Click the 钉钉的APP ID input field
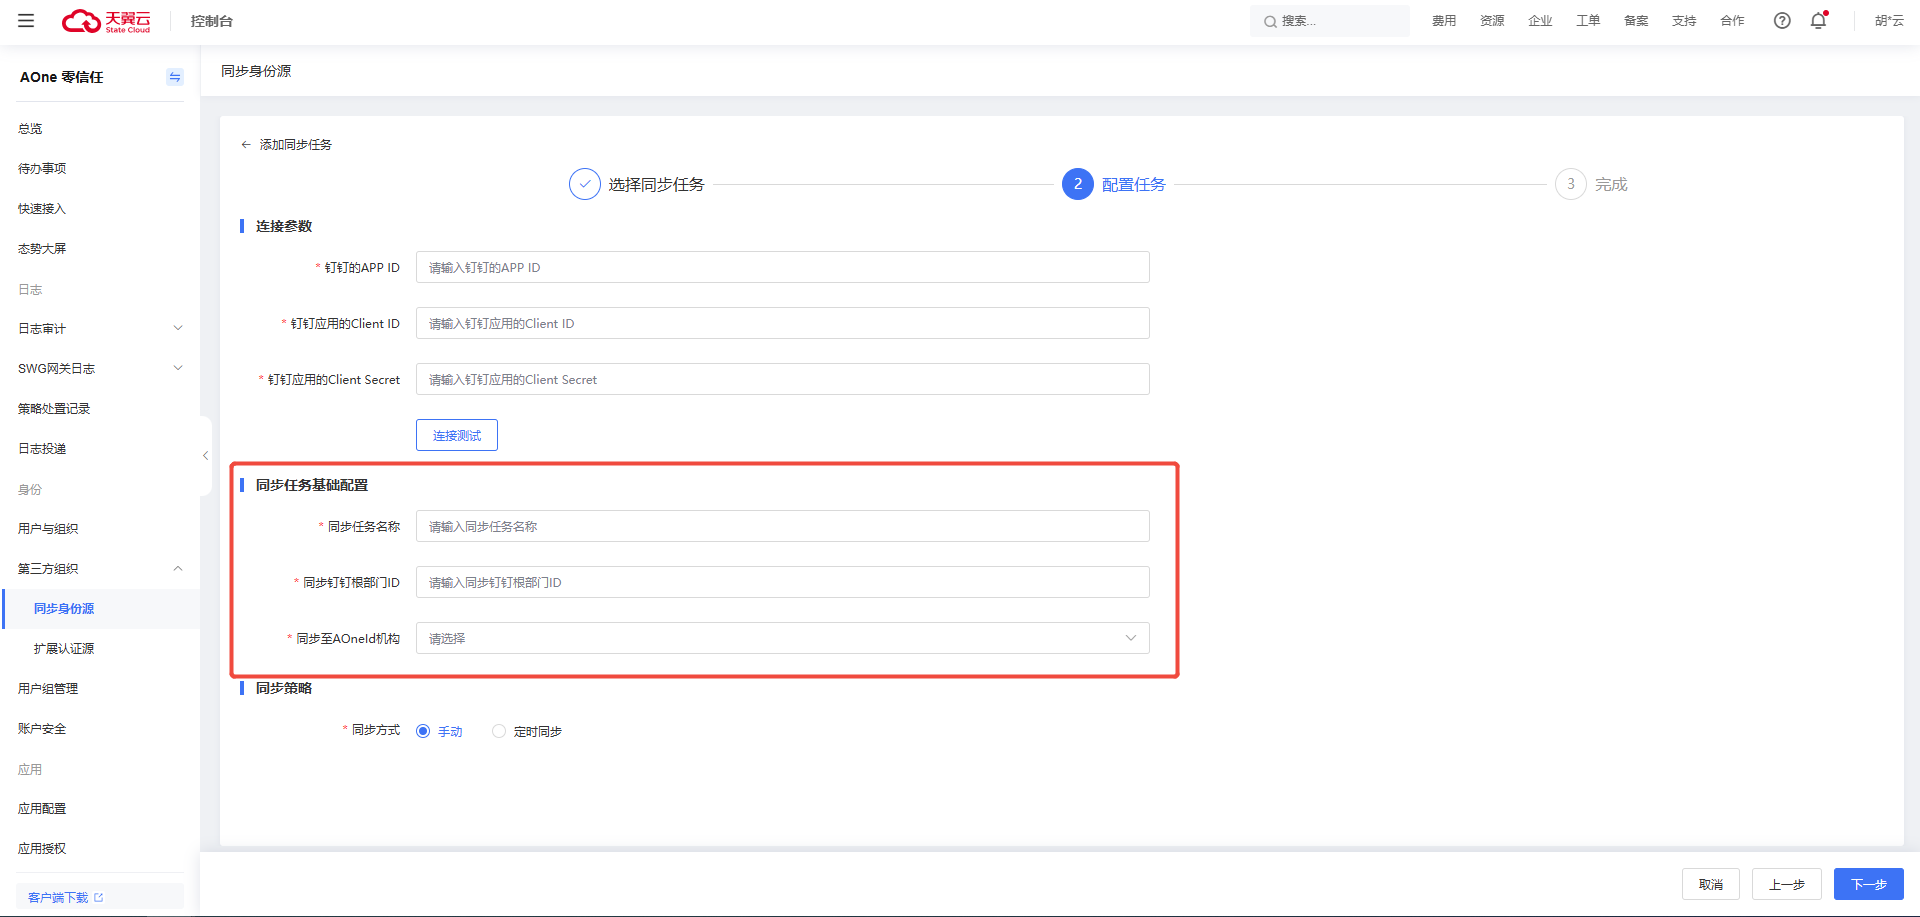The width and height of the screenshot is (1920, 917). 782,267
